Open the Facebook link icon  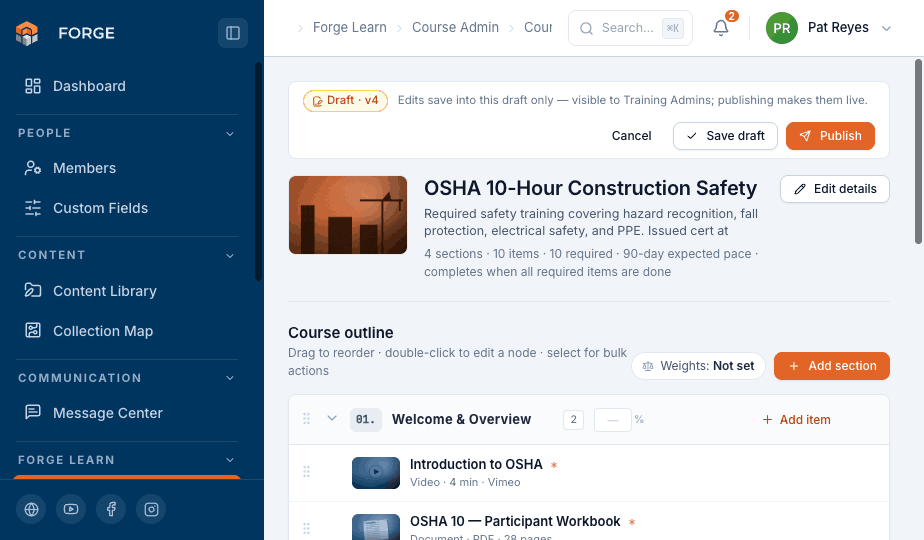coord(111,509)
